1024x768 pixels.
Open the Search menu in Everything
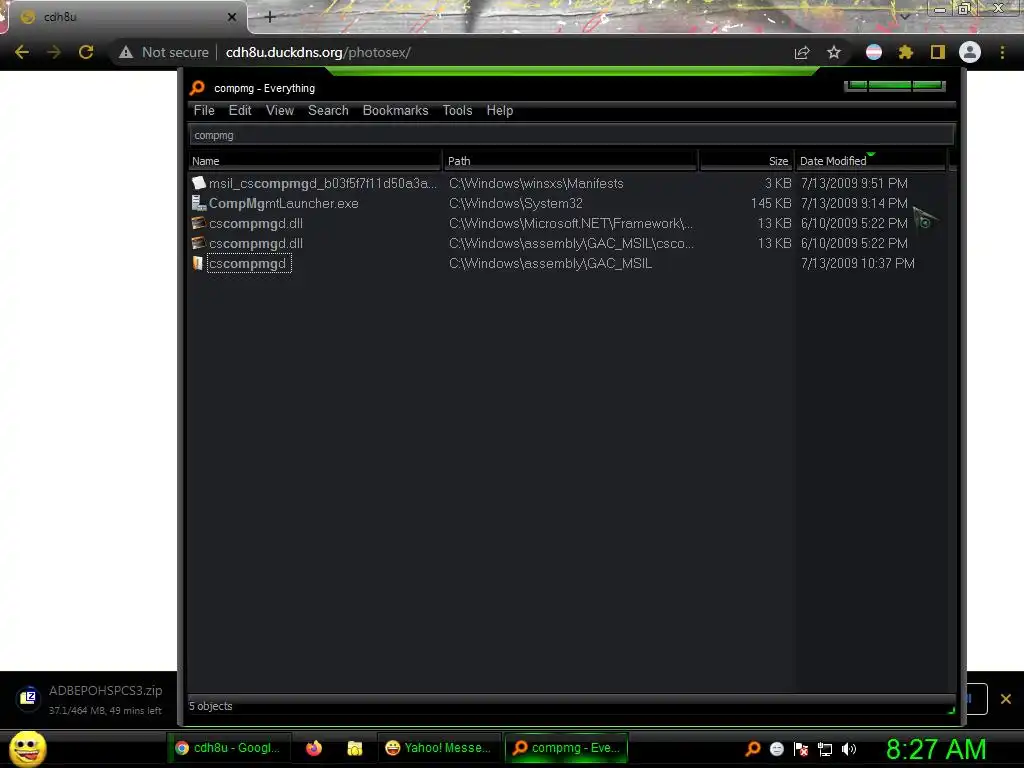(328, 110)
